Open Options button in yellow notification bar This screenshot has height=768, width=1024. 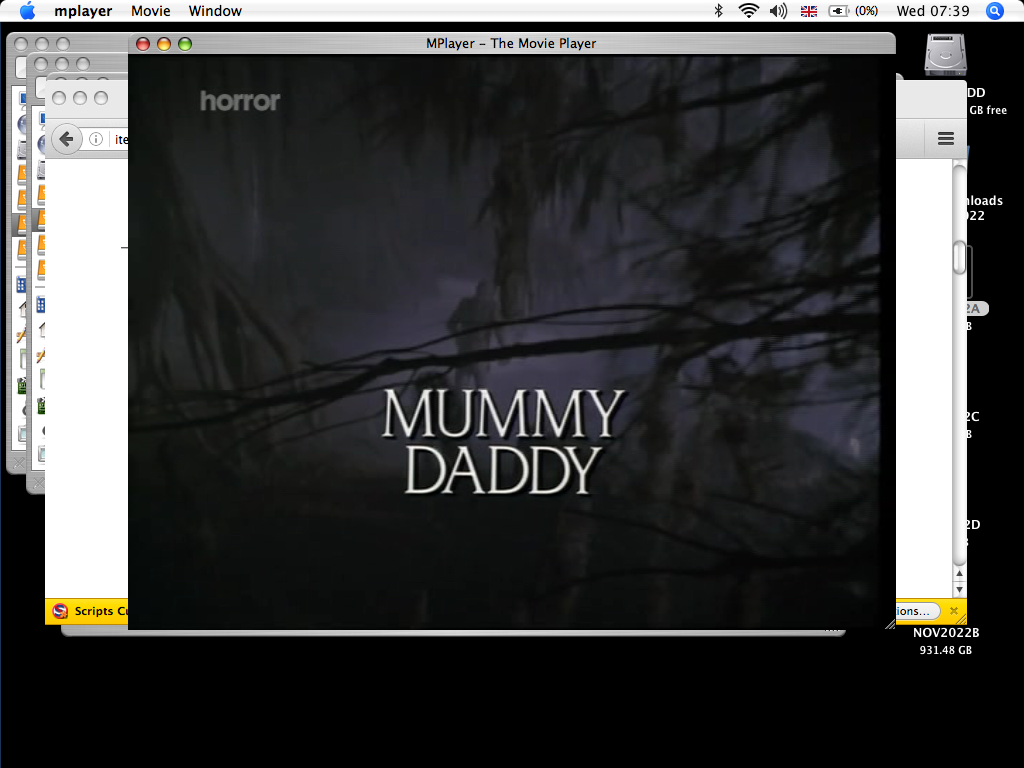(x=917, y=611)
